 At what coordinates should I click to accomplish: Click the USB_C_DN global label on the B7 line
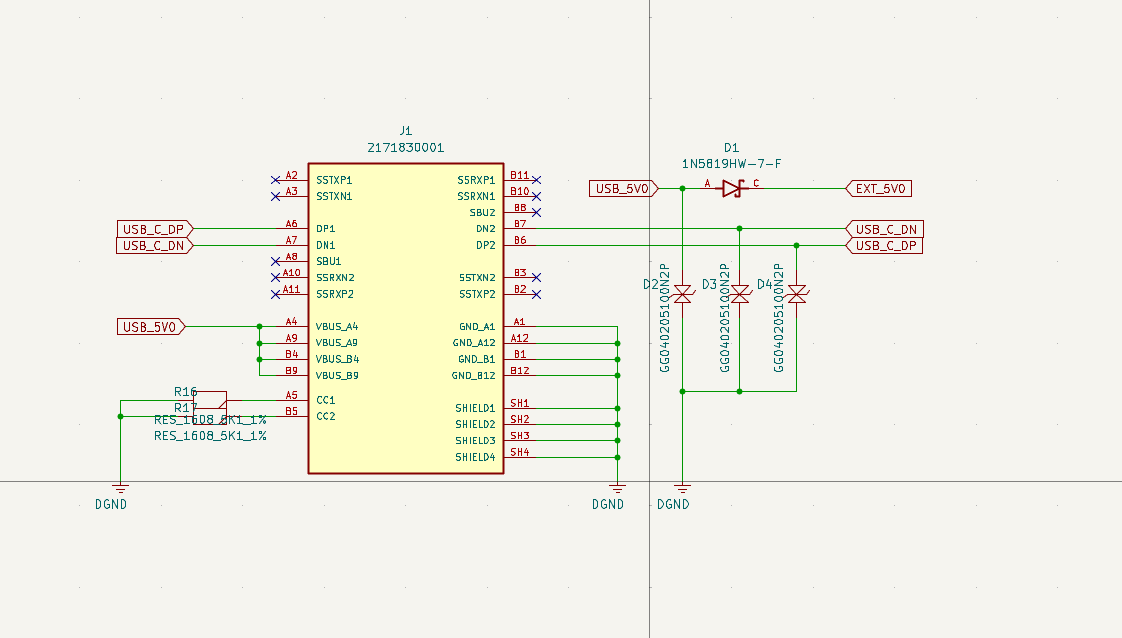point(884,230)
